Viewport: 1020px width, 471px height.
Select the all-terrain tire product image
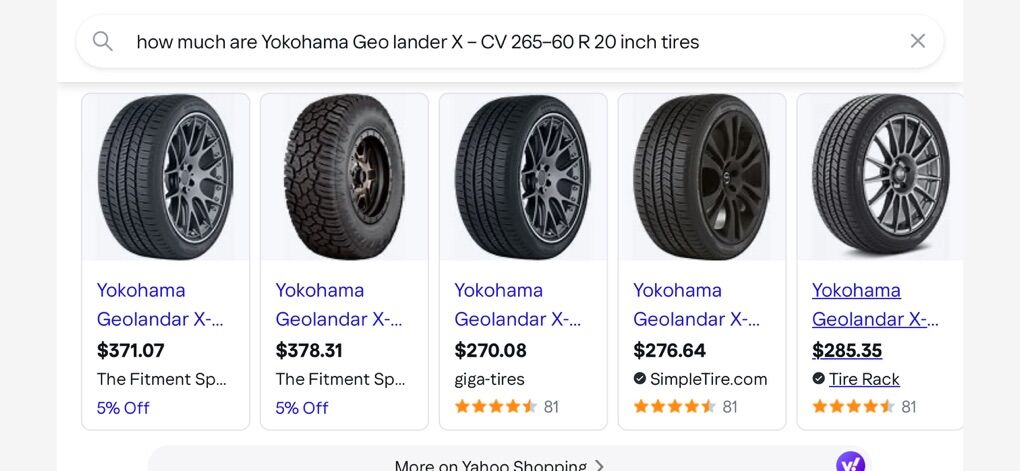(344, 177)
